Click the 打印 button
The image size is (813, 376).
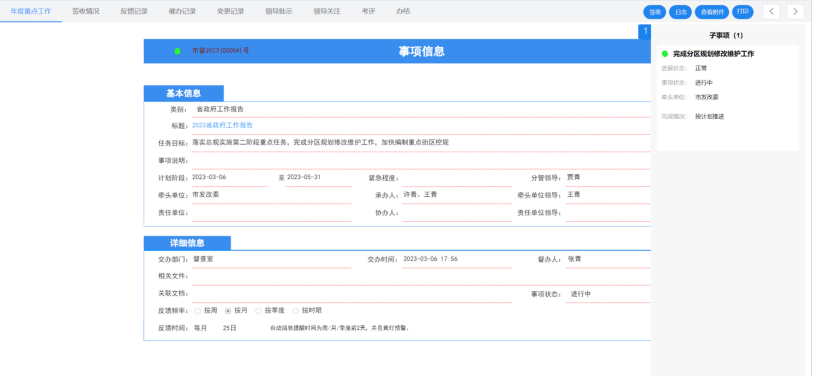coord(742,12)
